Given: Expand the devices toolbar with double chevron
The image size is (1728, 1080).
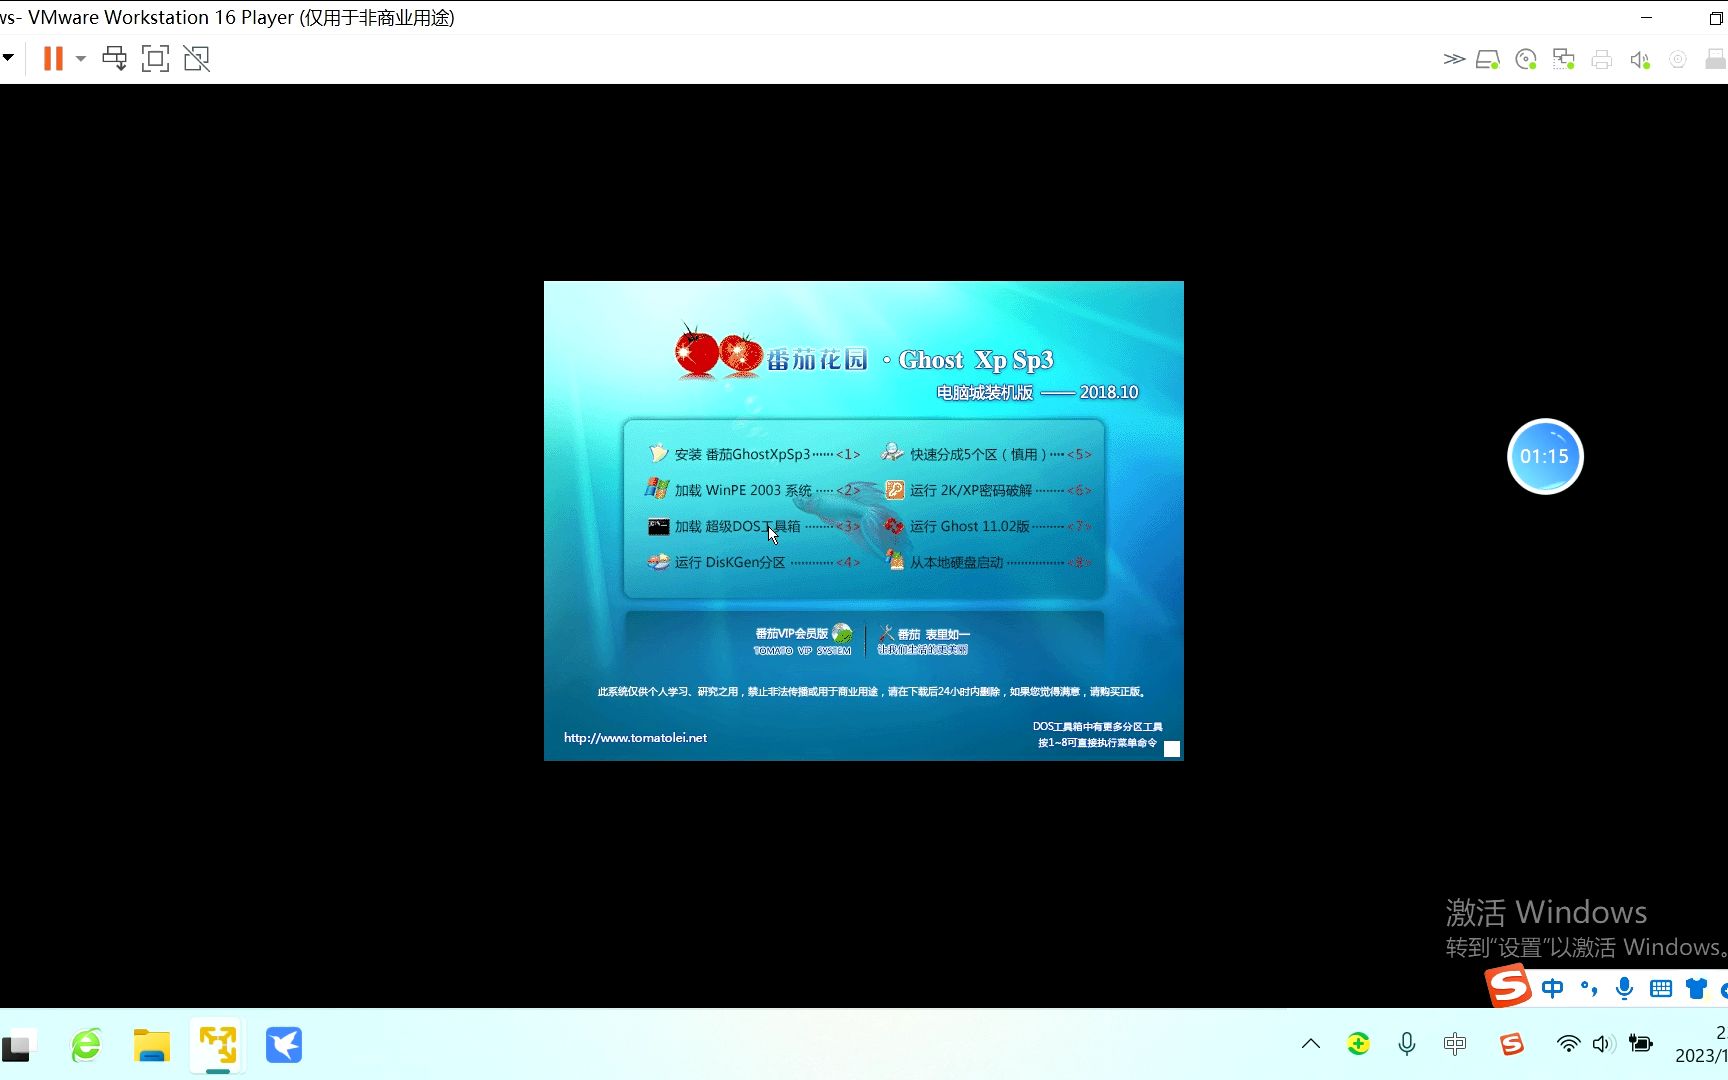Looking at the screenshot, I should (1454, 59).
